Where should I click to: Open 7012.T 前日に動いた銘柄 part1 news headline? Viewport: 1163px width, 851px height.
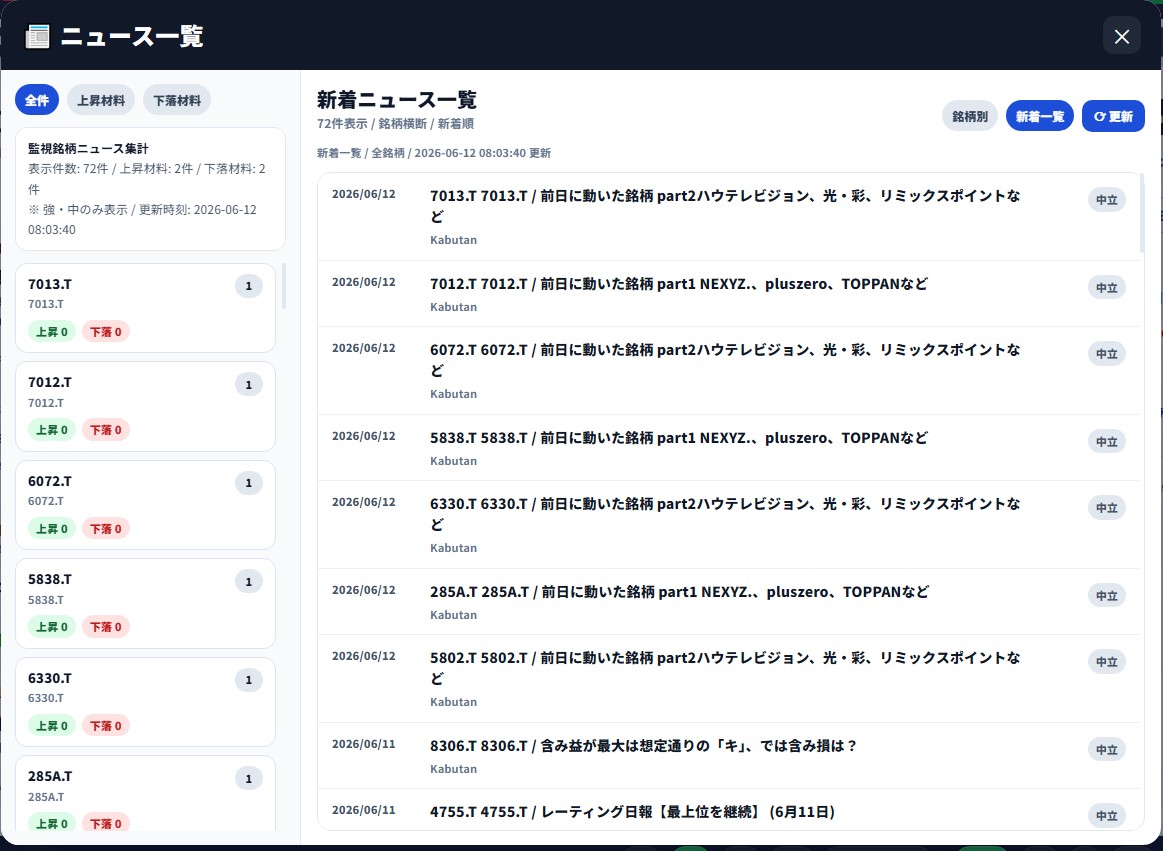point(679,283)
